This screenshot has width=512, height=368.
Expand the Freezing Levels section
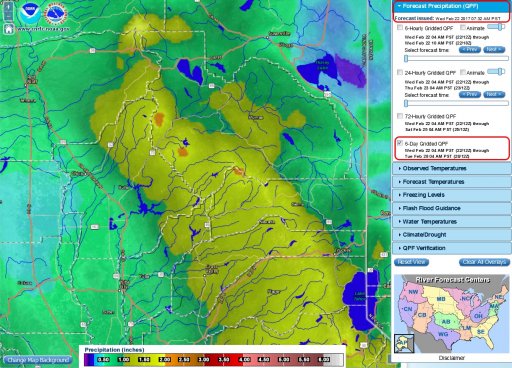coord(451,195)
